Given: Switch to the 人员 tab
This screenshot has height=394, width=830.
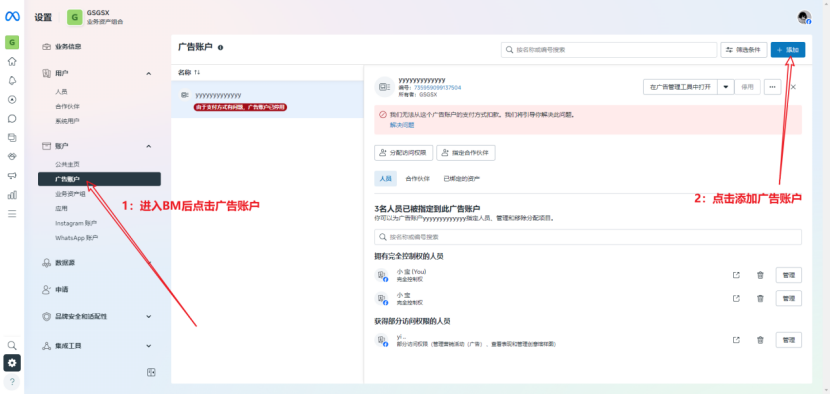Looking at the screenshot, I should [x=385, y=178].
